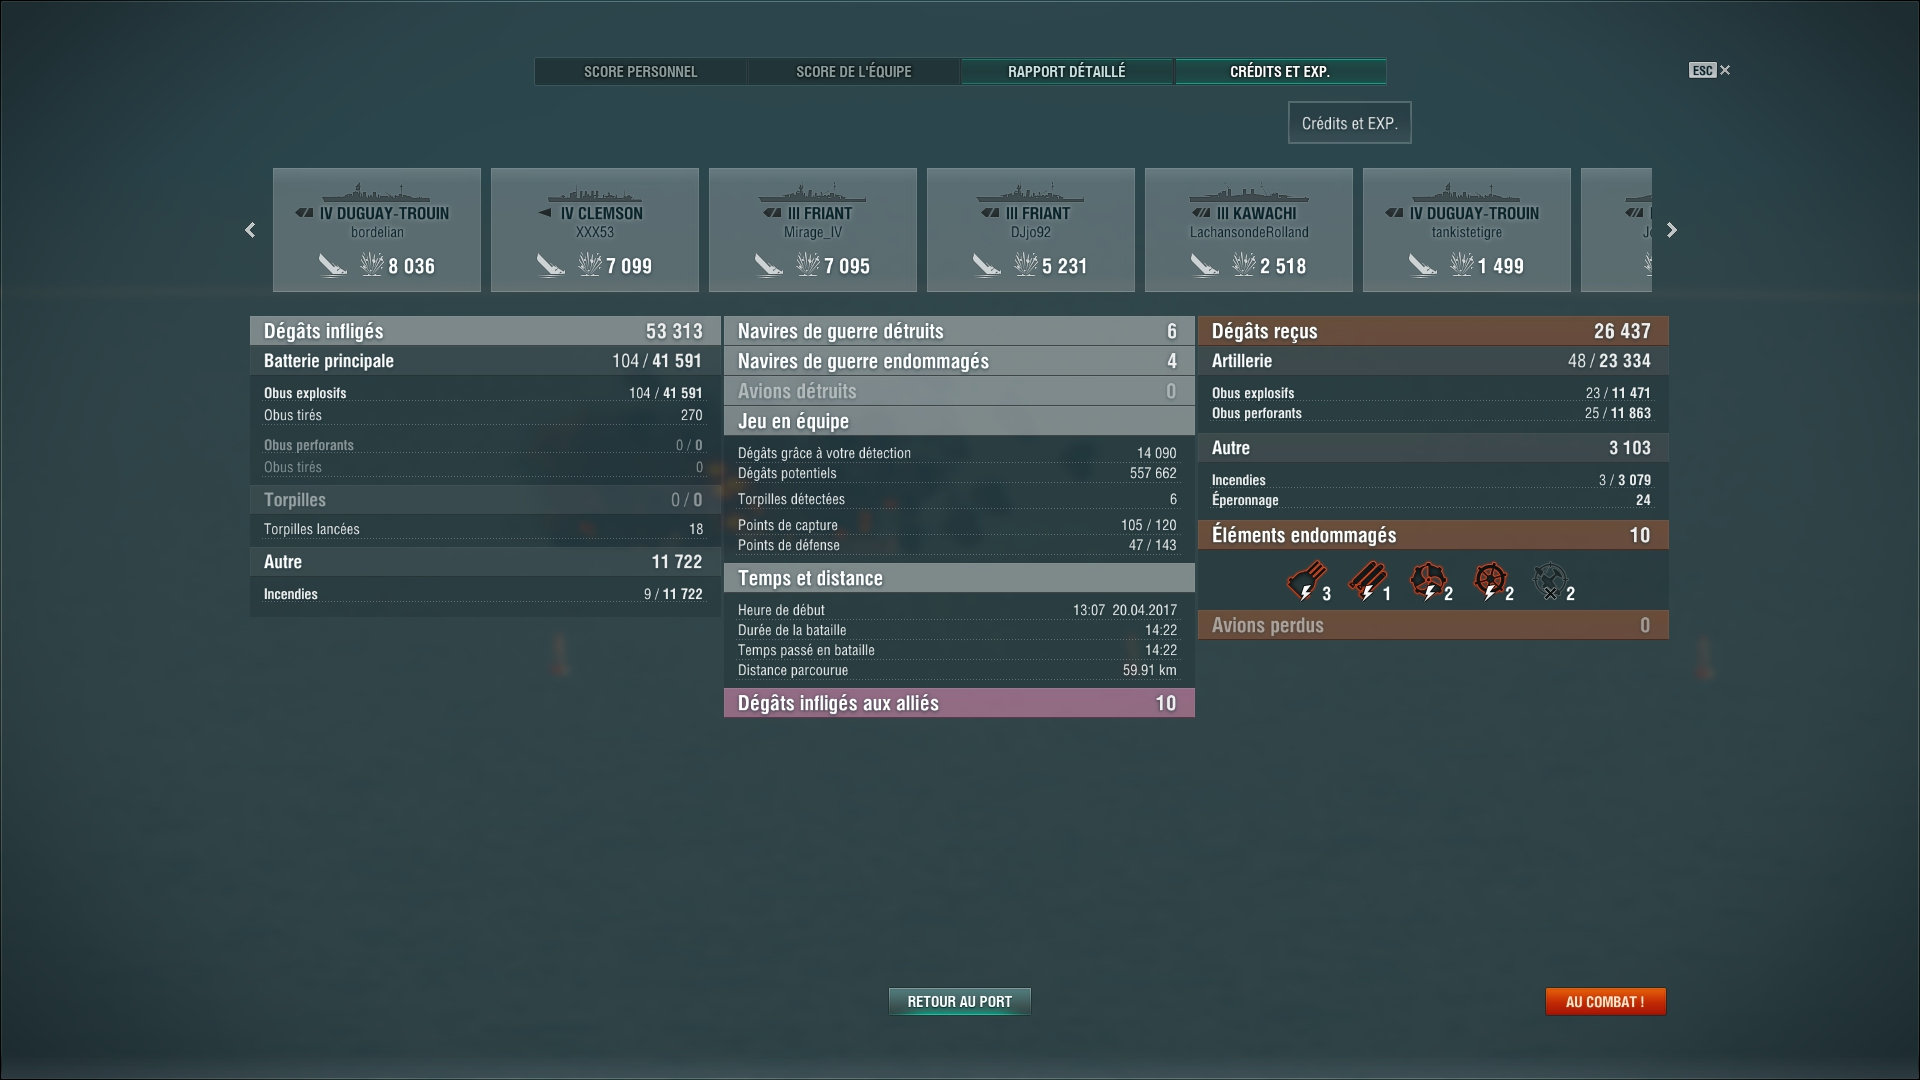Select DJjo92 Friant ship card
Image resolution: width=1920 pixels, height=1080 pixels.
click(x=1030, y=230)
